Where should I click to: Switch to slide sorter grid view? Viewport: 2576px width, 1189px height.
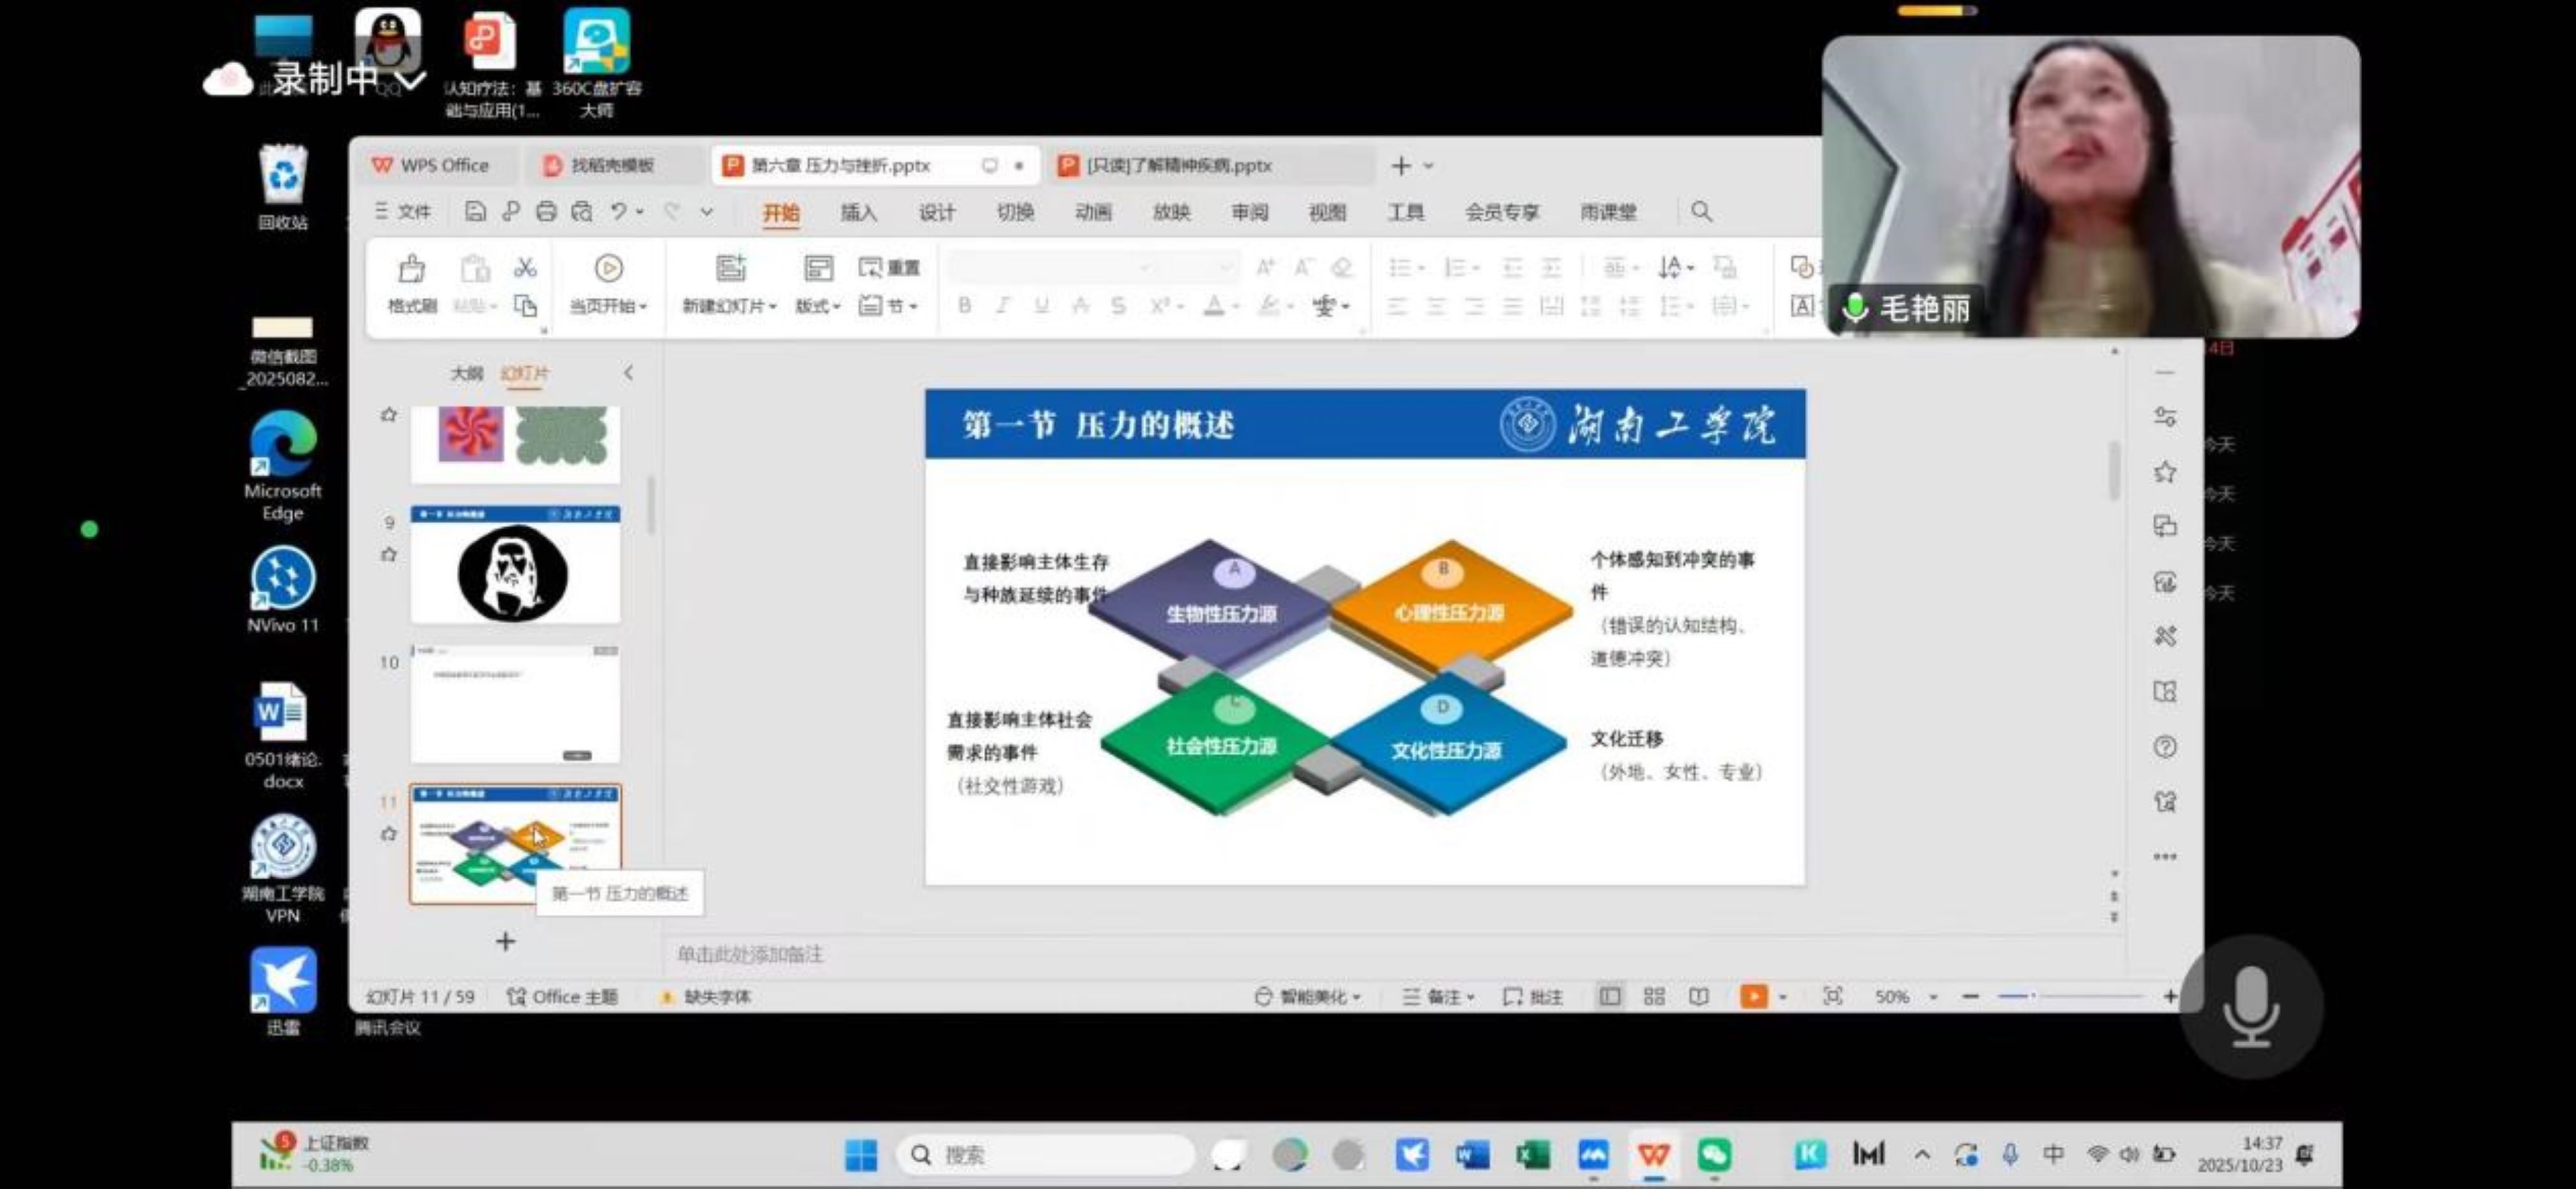(1654, 996)
